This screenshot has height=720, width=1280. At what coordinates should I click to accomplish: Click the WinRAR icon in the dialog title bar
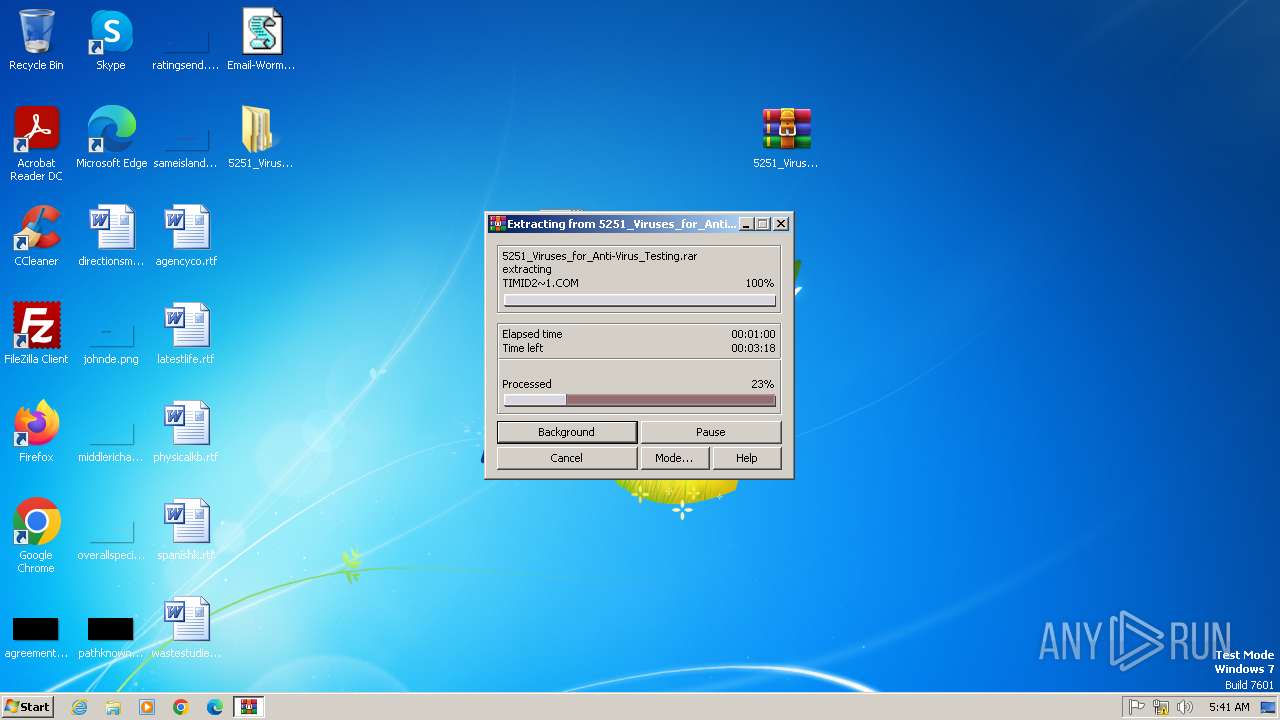click(496, 224)
